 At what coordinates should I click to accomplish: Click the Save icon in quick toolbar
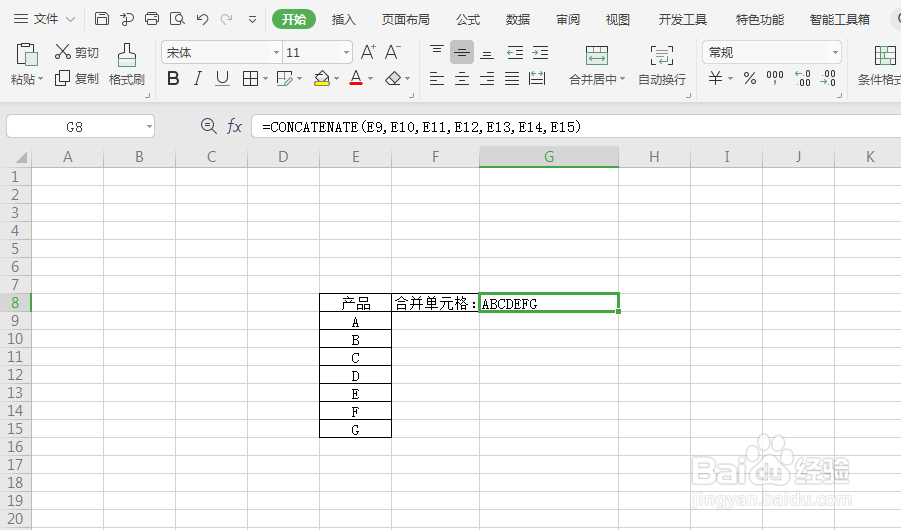(102, 19)
